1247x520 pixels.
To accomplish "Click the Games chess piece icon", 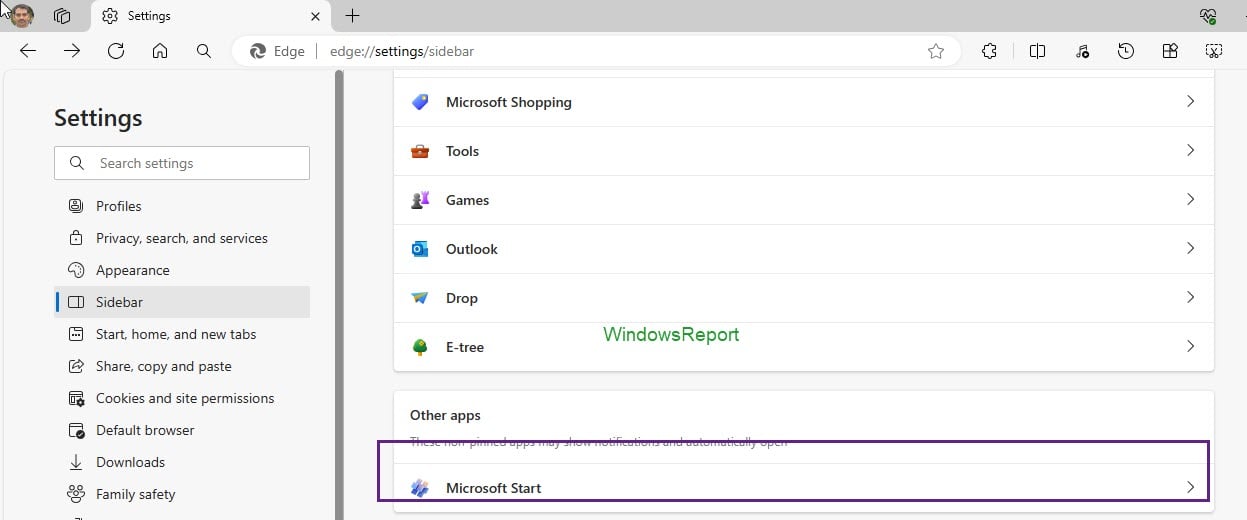I will [x=420, y=200].
